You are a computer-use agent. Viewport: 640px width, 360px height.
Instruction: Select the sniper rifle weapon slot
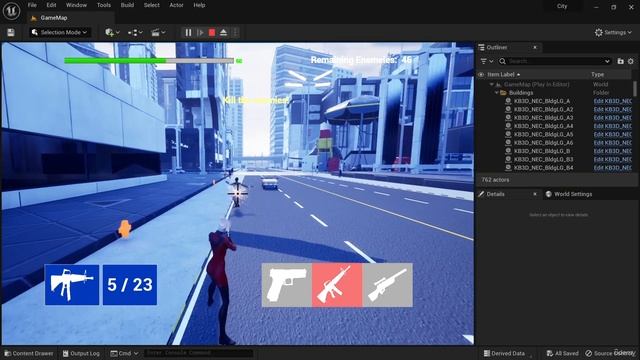tap(387, 285)
